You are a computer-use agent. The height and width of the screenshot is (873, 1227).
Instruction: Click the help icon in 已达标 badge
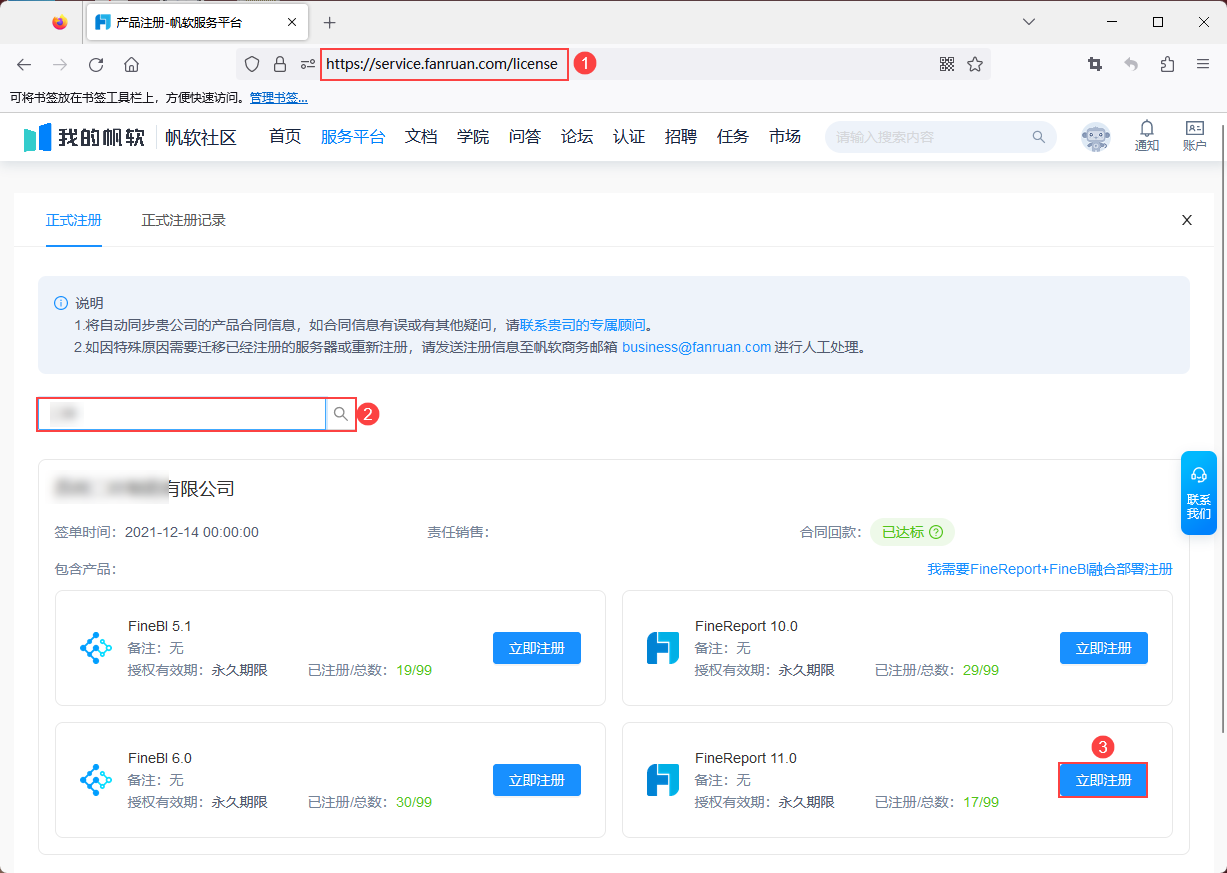936,532
